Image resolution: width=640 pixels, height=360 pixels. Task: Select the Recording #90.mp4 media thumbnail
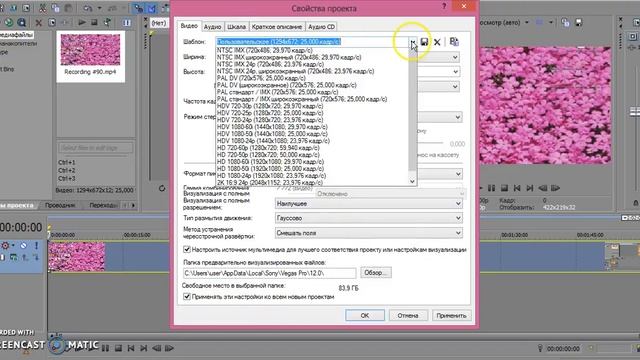click(90, 55)
